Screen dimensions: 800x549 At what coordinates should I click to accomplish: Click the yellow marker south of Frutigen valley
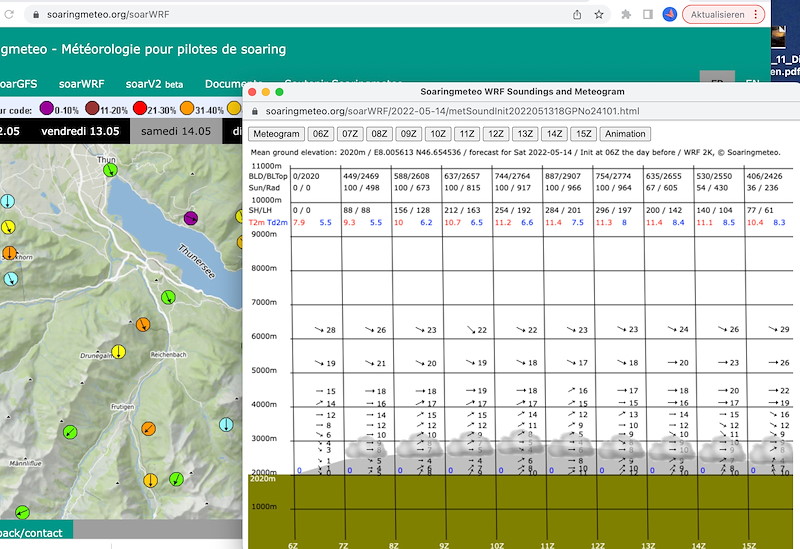(150, 480)
